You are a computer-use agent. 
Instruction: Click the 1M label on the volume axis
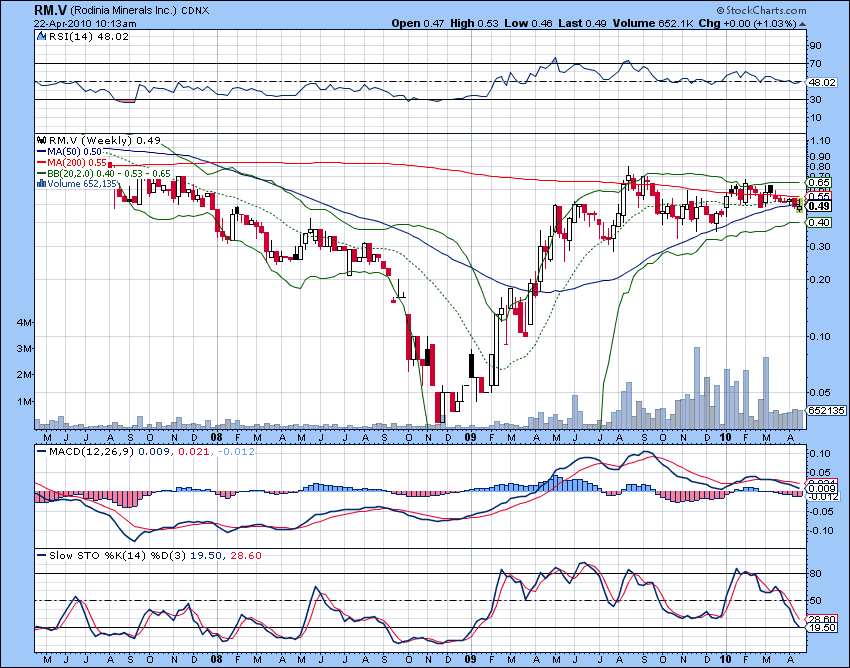point(24,402)
